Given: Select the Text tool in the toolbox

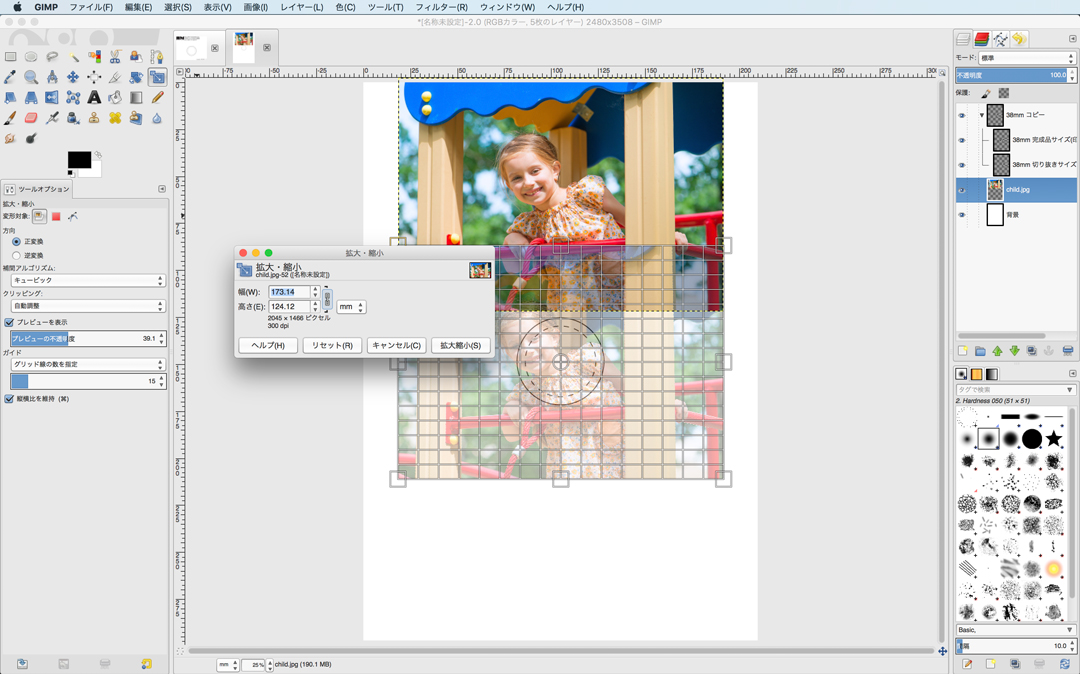Looking at the screenshot, I should click(94, 98).
